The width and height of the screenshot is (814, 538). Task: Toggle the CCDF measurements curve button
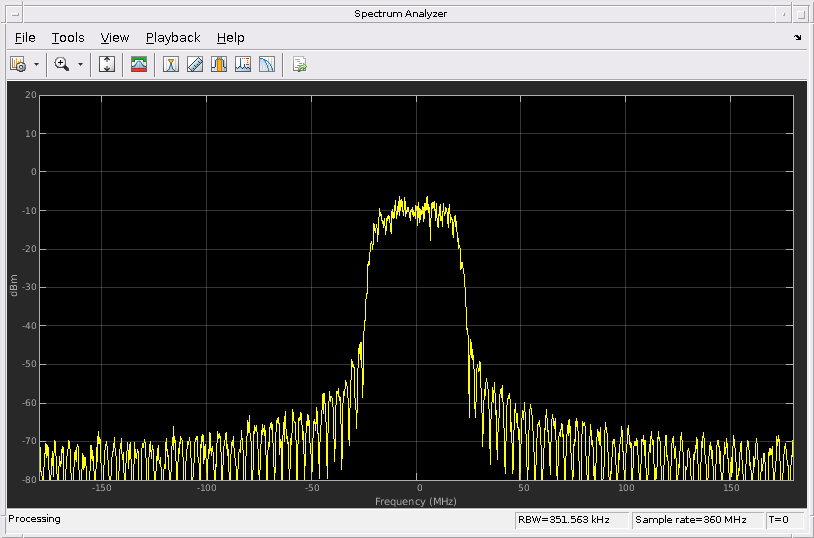266,64
